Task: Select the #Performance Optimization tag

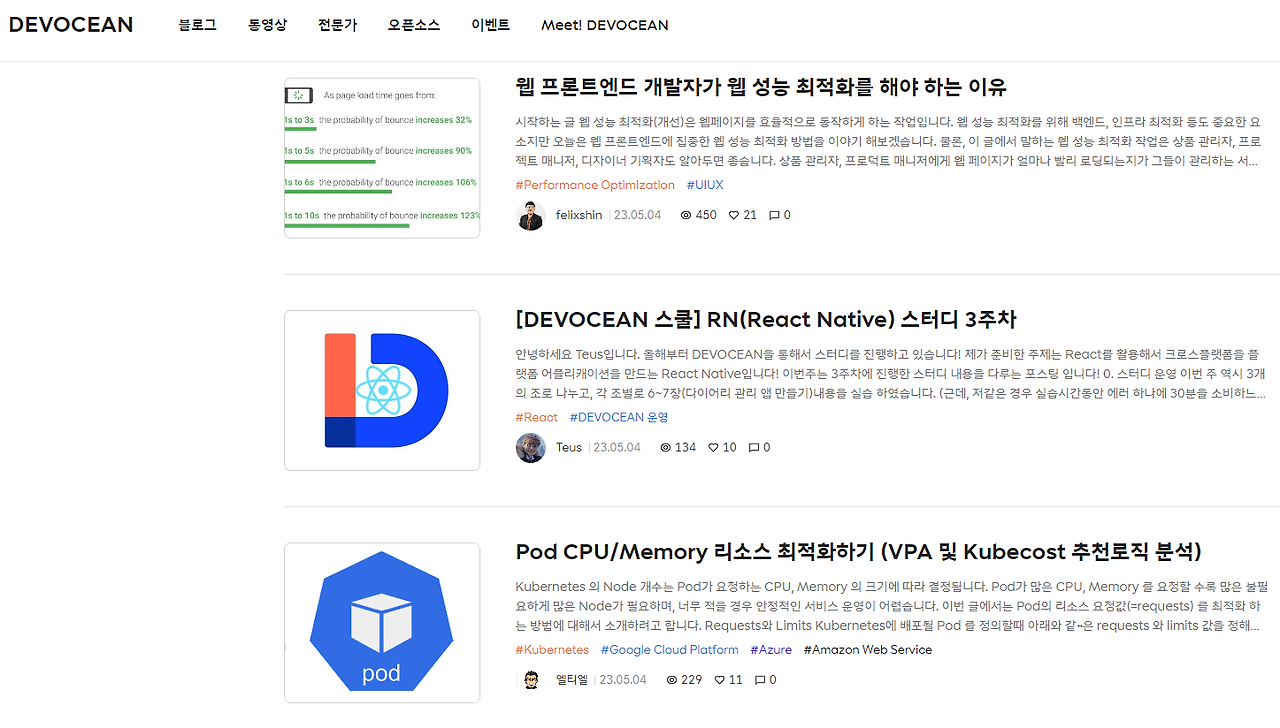Action: [x=595, y=185]
